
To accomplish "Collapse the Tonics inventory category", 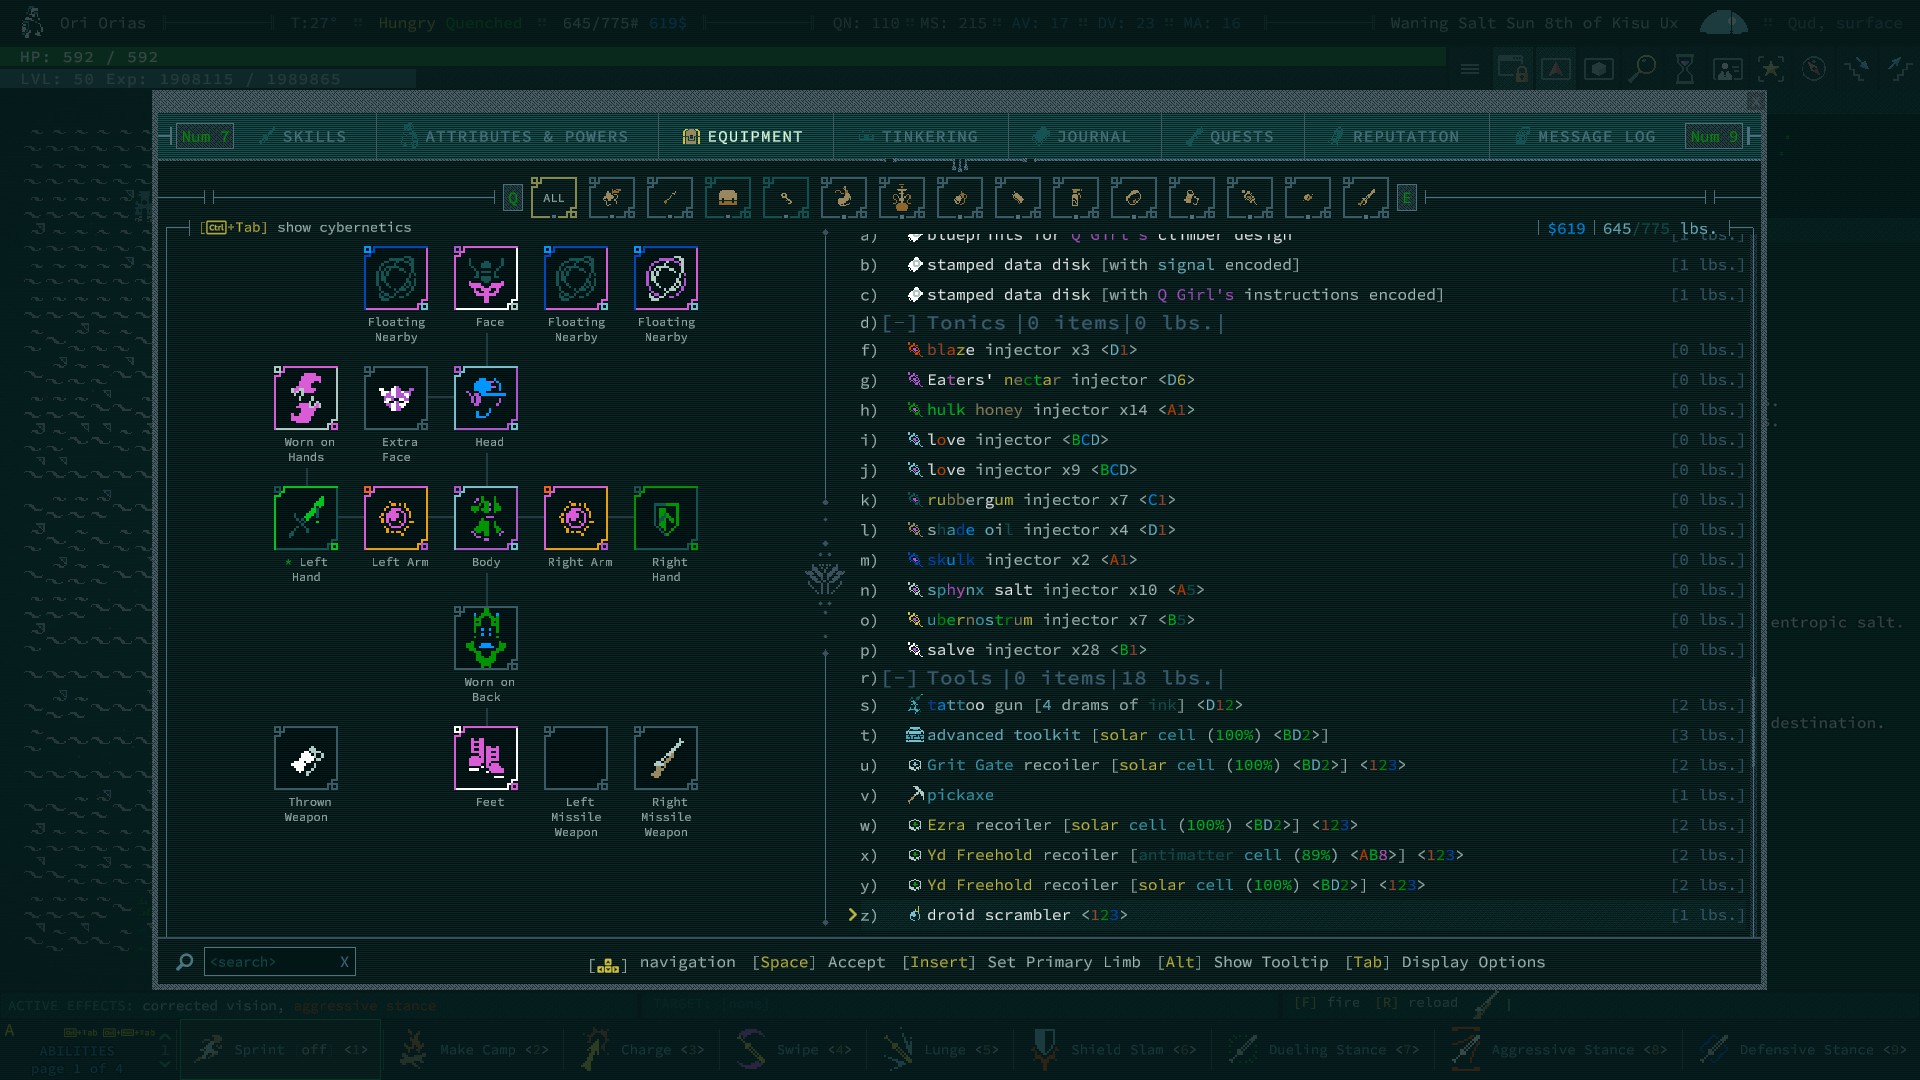I will point(899,323).
